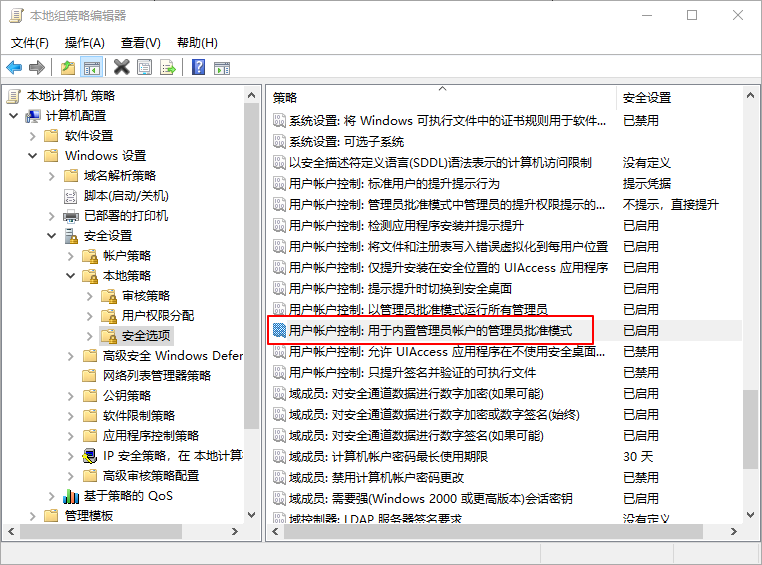This screenshot has width=762, height=565.
Task: Select 用户权限分配 in the tree
Action: point(157,316)
